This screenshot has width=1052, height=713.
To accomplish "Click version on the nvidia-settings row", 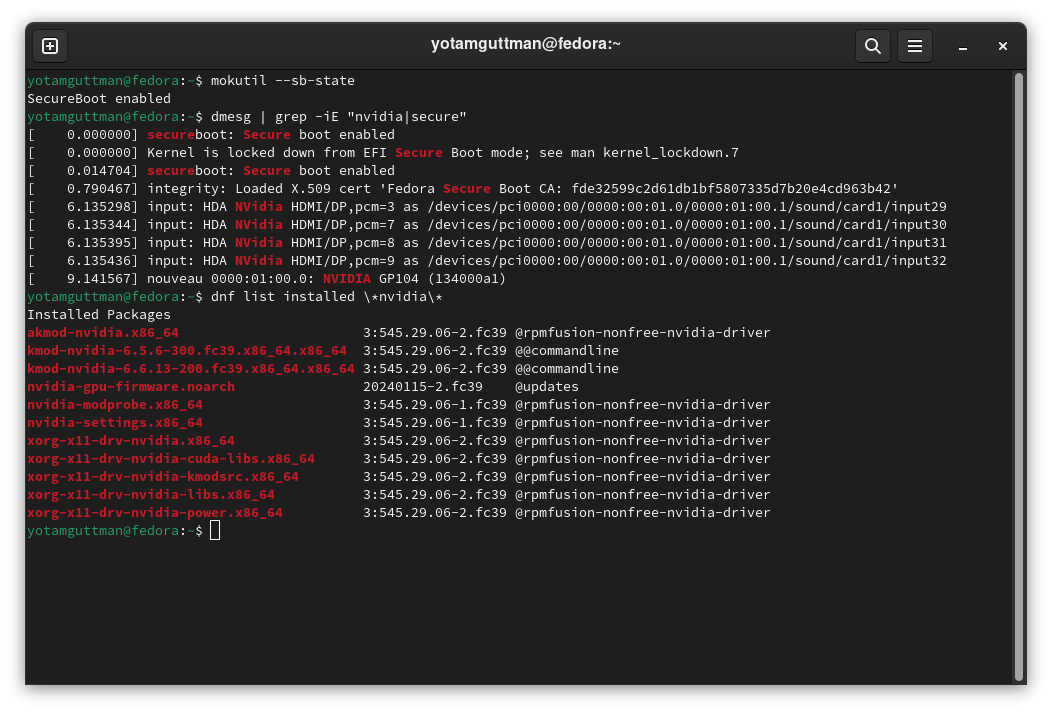I will point(435,423).
